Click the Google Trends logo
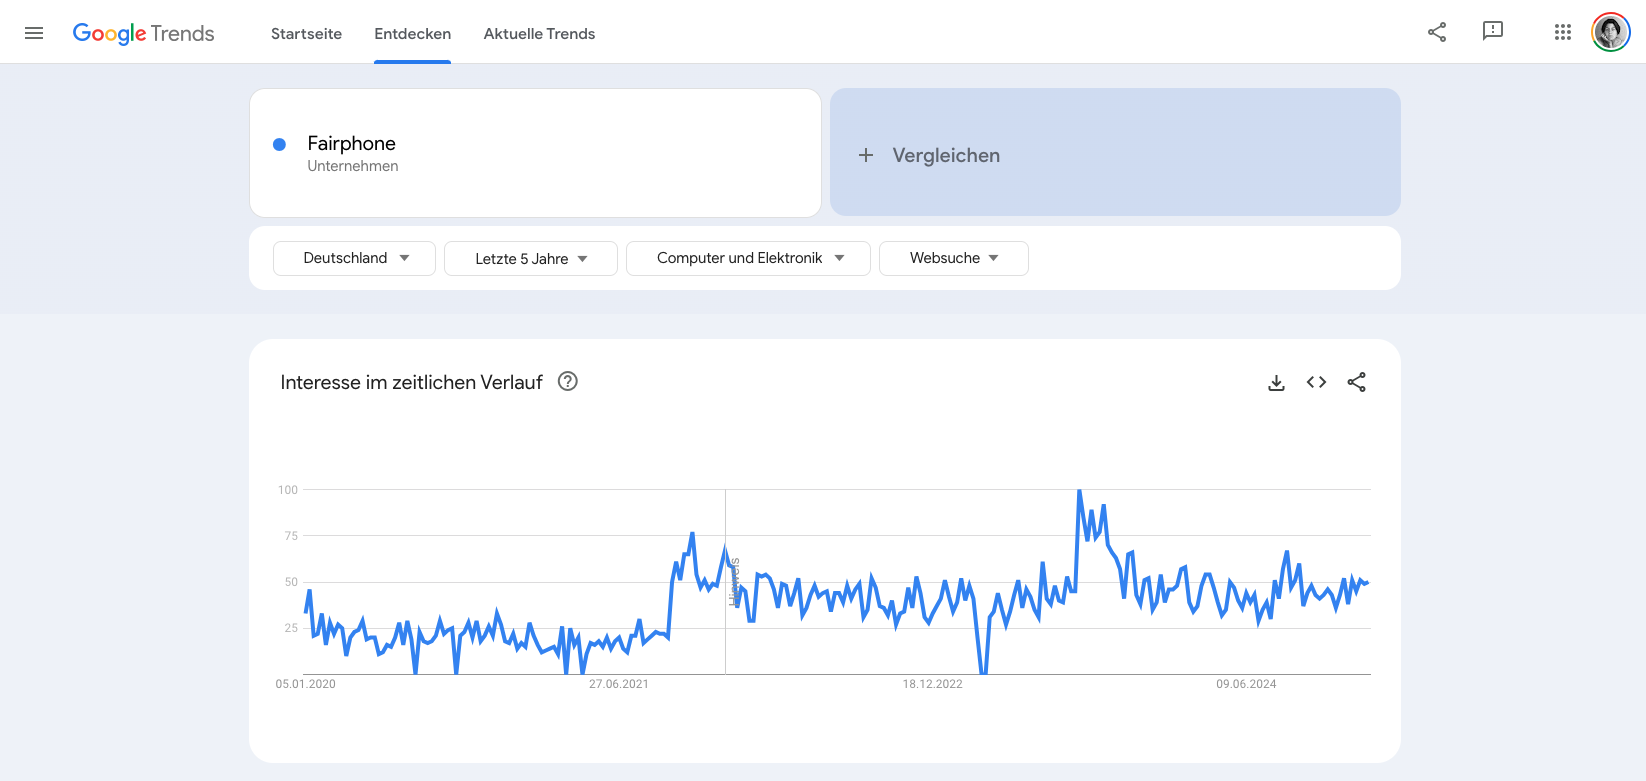The width and height of the screenshot is (1646, 781). coord(143,33)
